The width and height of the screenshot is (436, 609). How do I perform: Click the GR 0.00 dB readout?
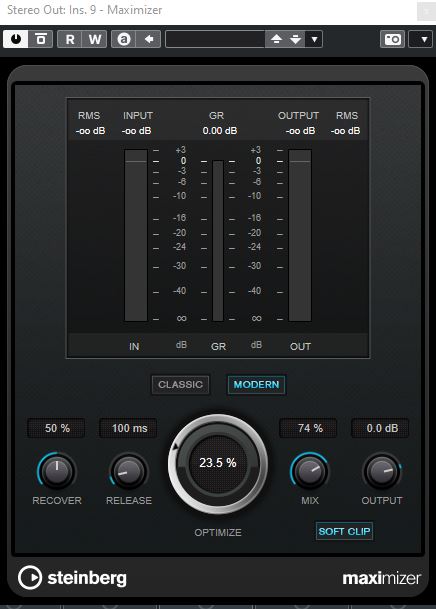[x=220, y=131]
